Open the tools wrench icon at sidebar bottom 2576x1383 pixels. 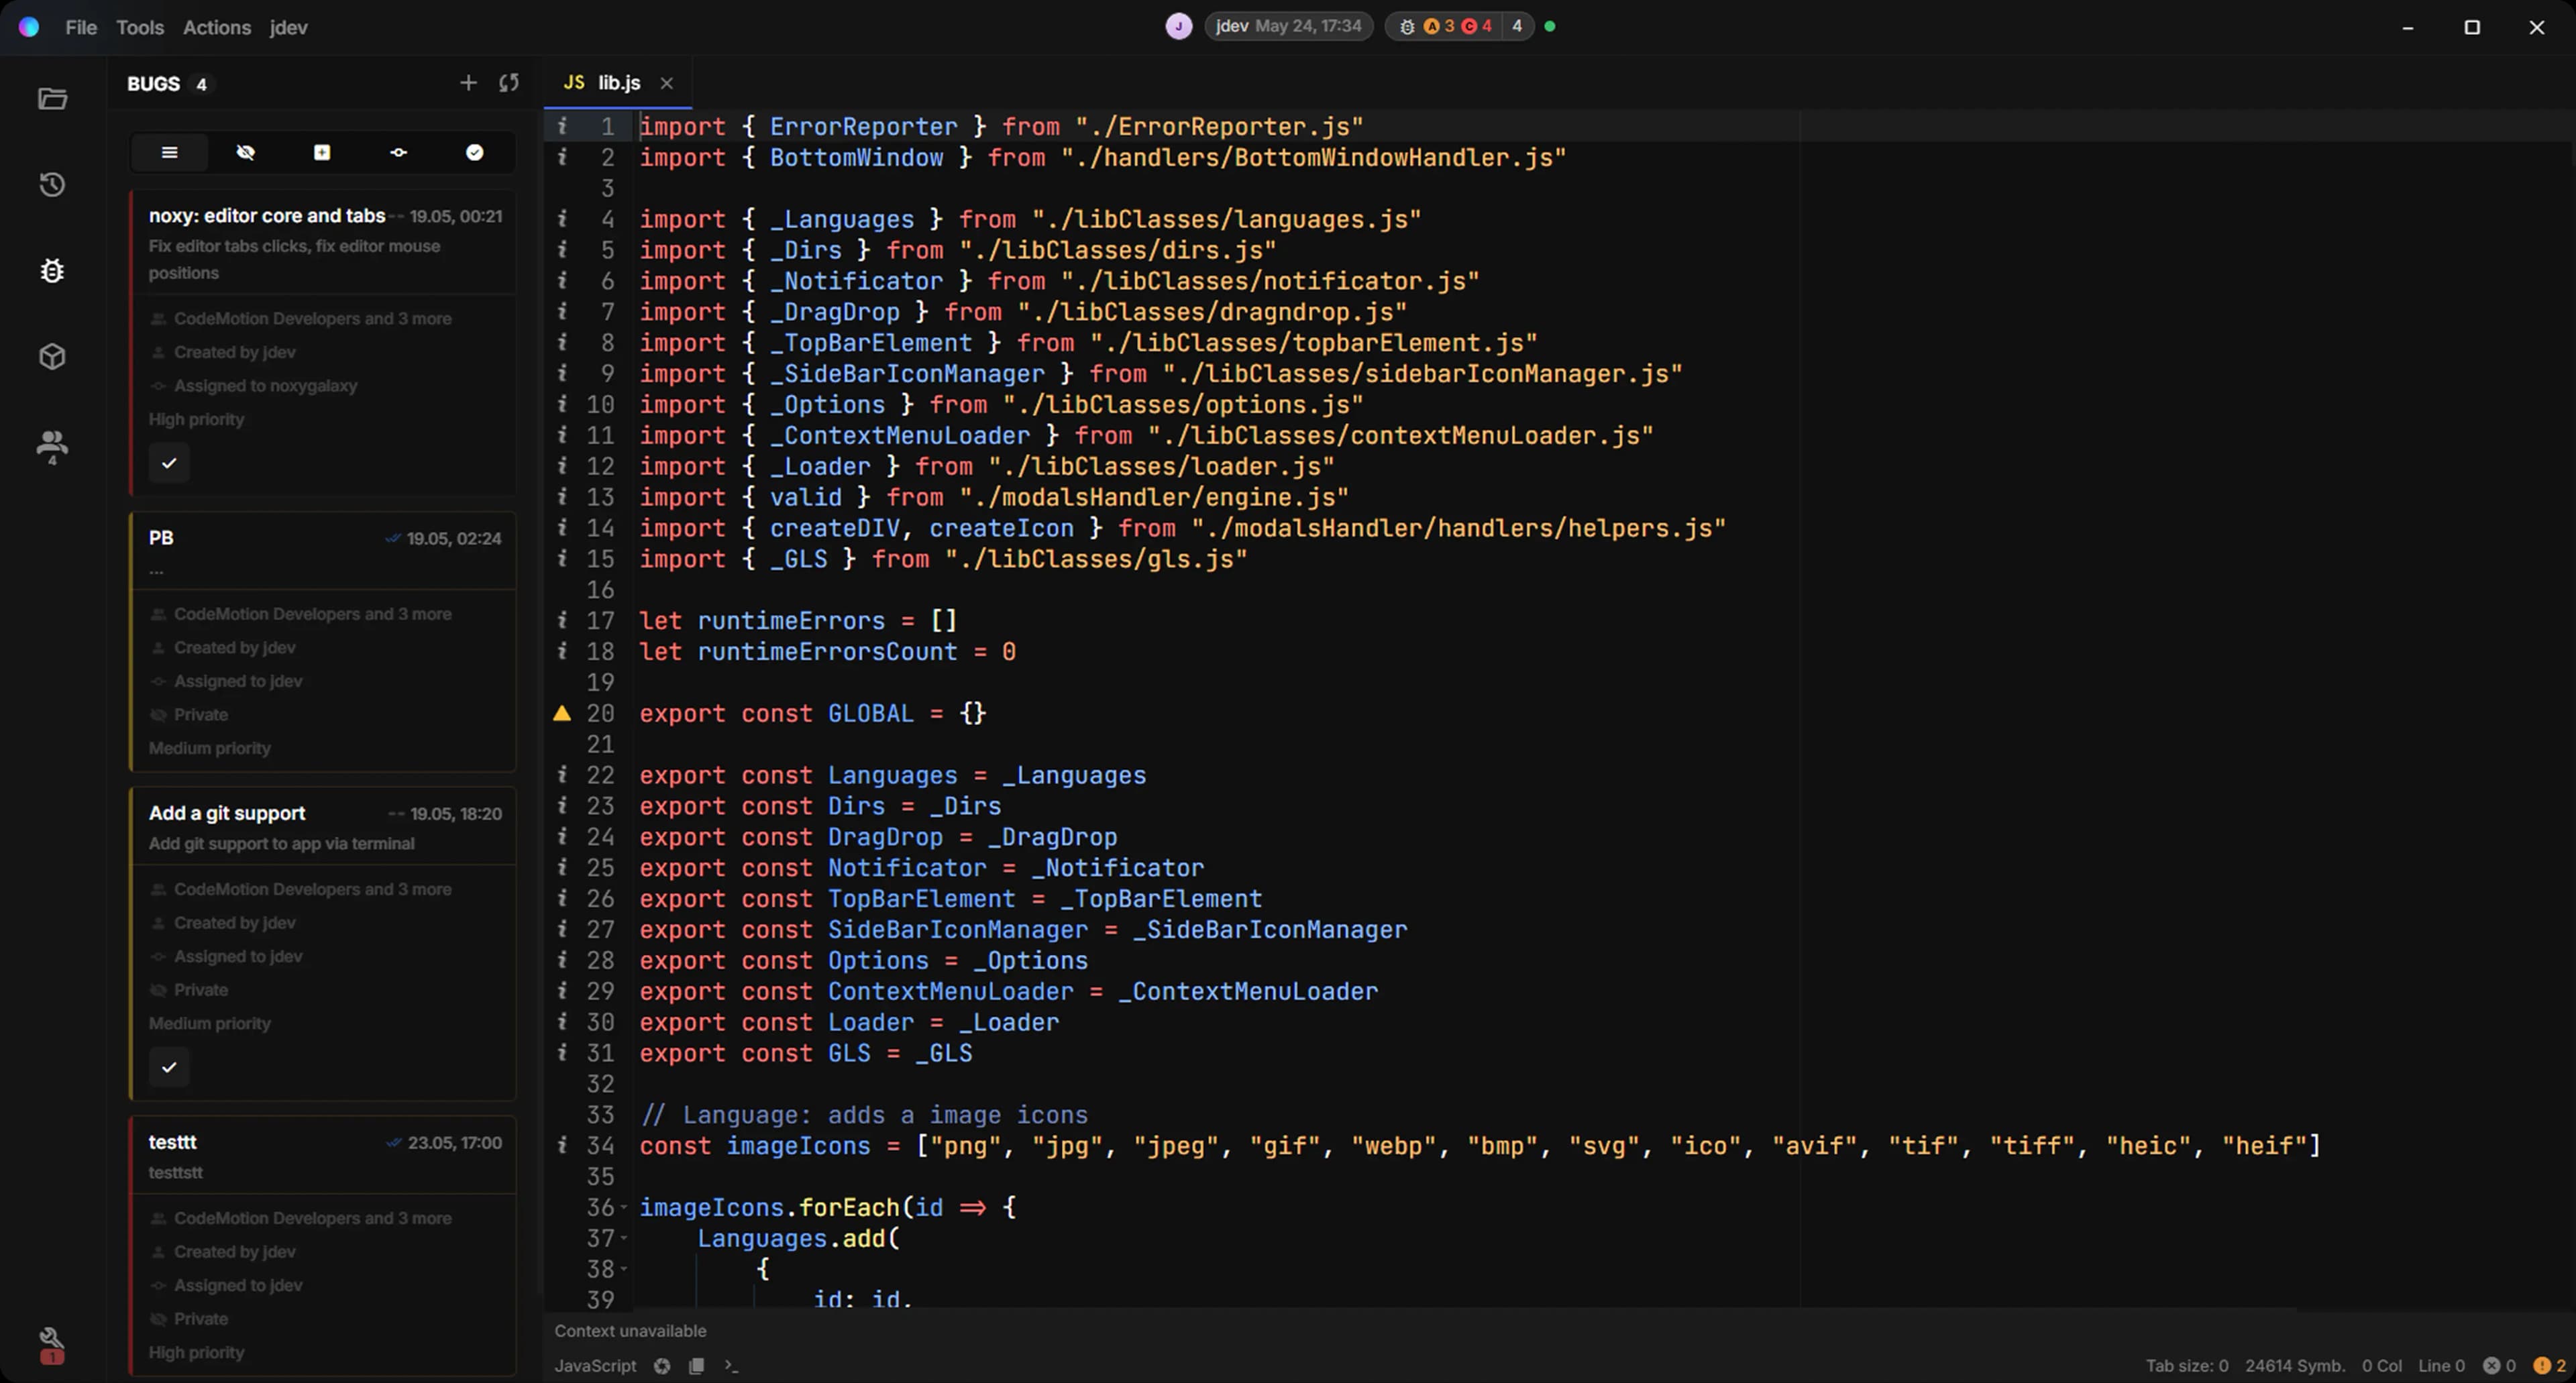tap(52, 1344)
